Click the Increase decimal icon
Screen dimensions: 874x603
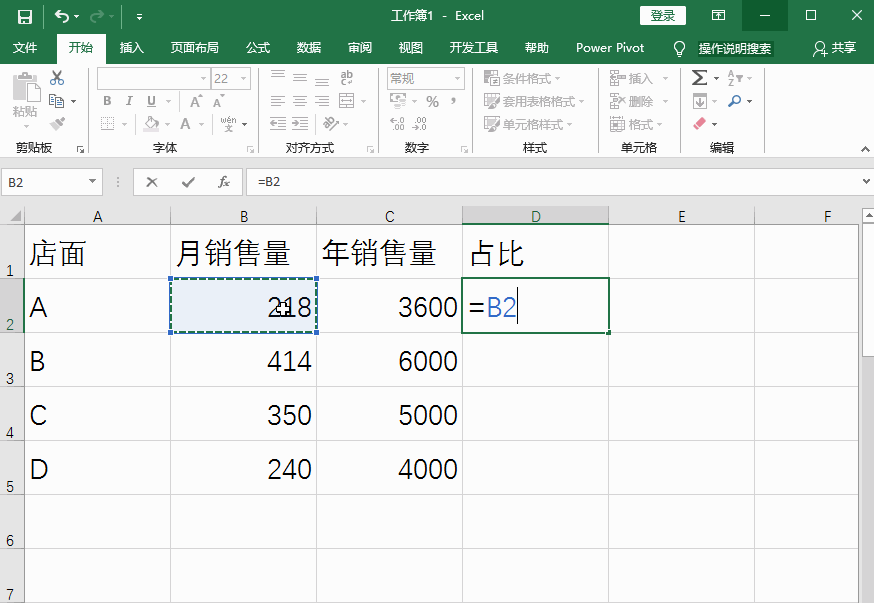[397, 124]
